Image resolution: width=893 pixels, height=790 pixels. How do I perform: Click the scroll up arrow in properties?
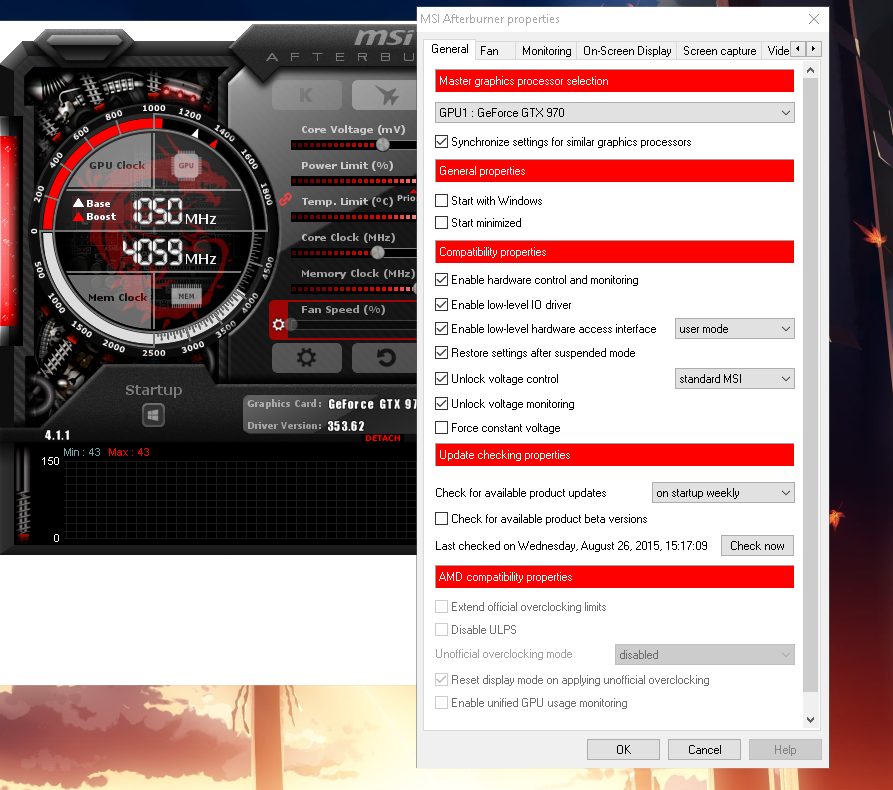pos(810,71)
